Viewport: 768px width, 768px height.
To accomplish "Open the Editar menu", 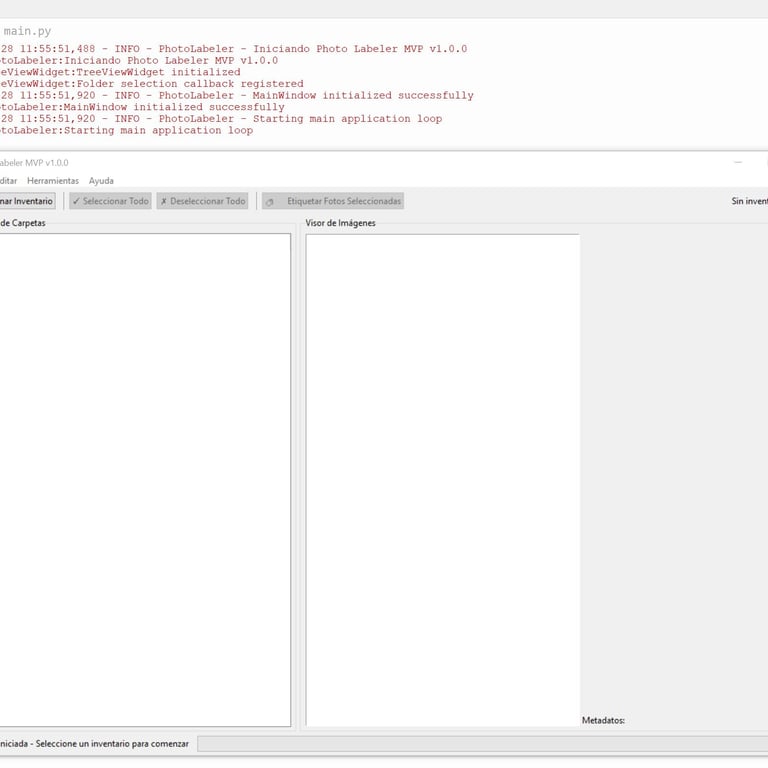I will tap(8, 181).
